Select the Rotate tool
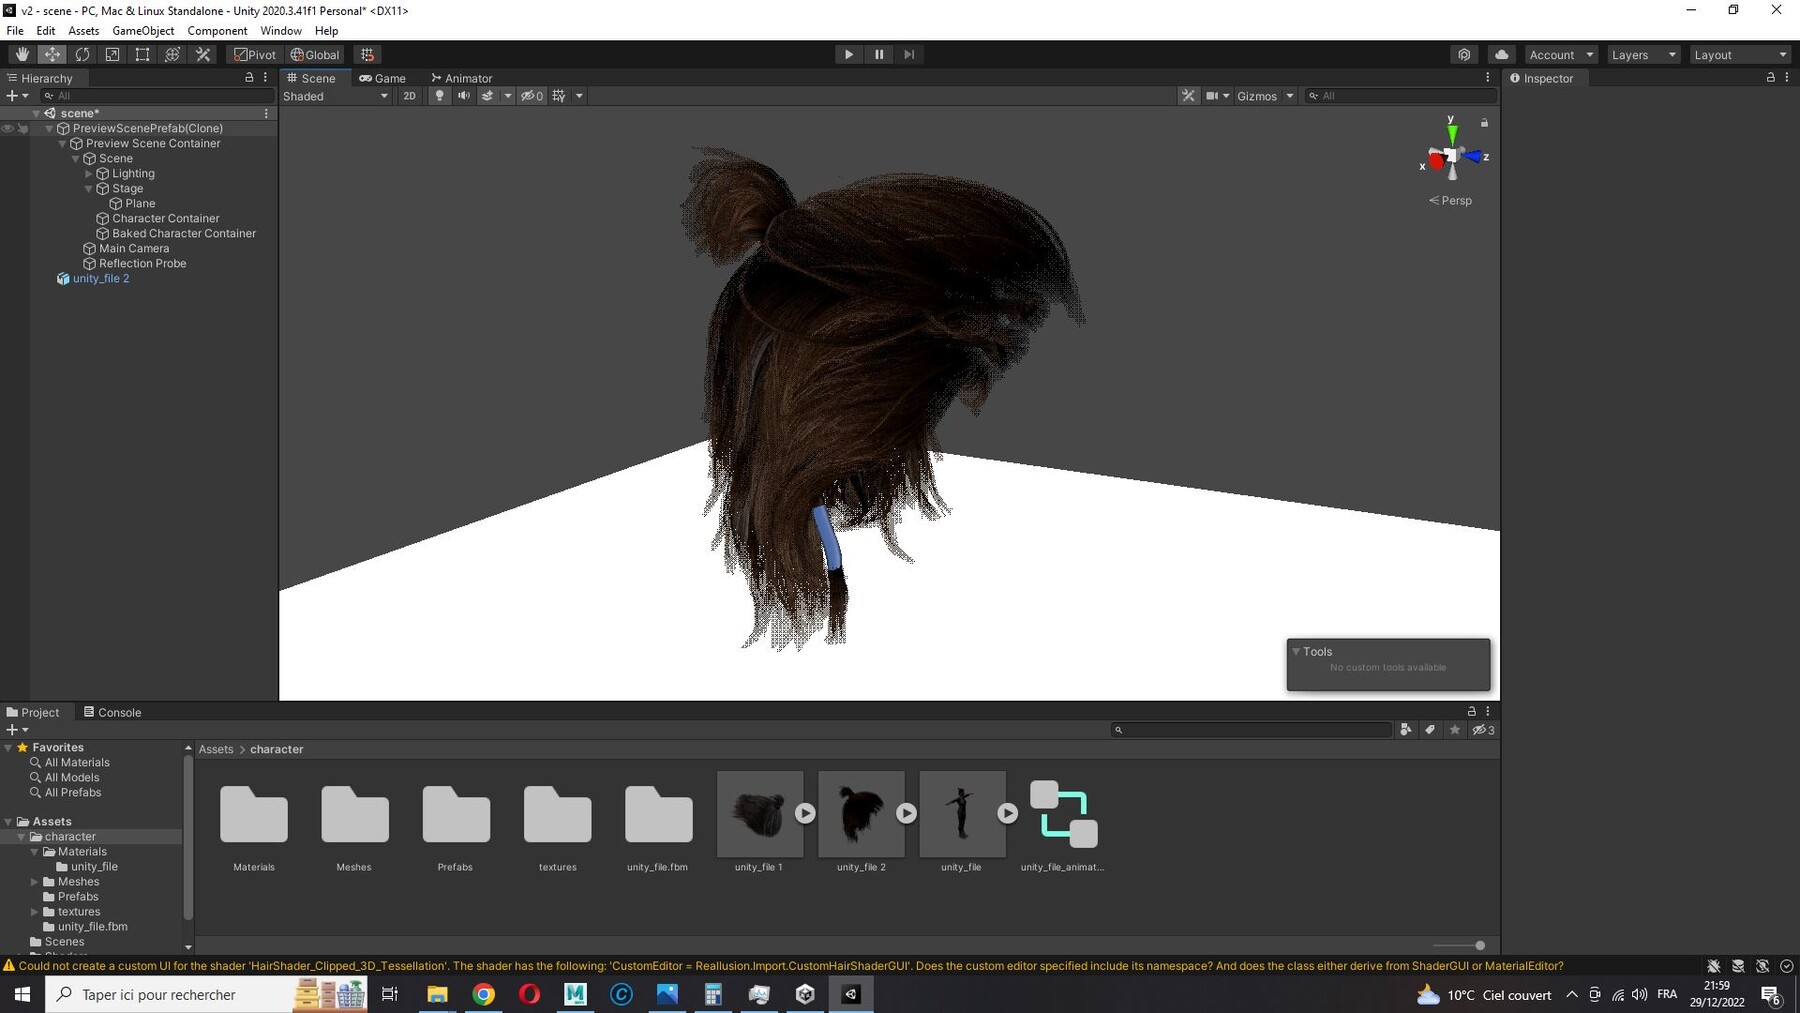The width and height of the screenshot is (1800, 1013). (x=82, y=55)
